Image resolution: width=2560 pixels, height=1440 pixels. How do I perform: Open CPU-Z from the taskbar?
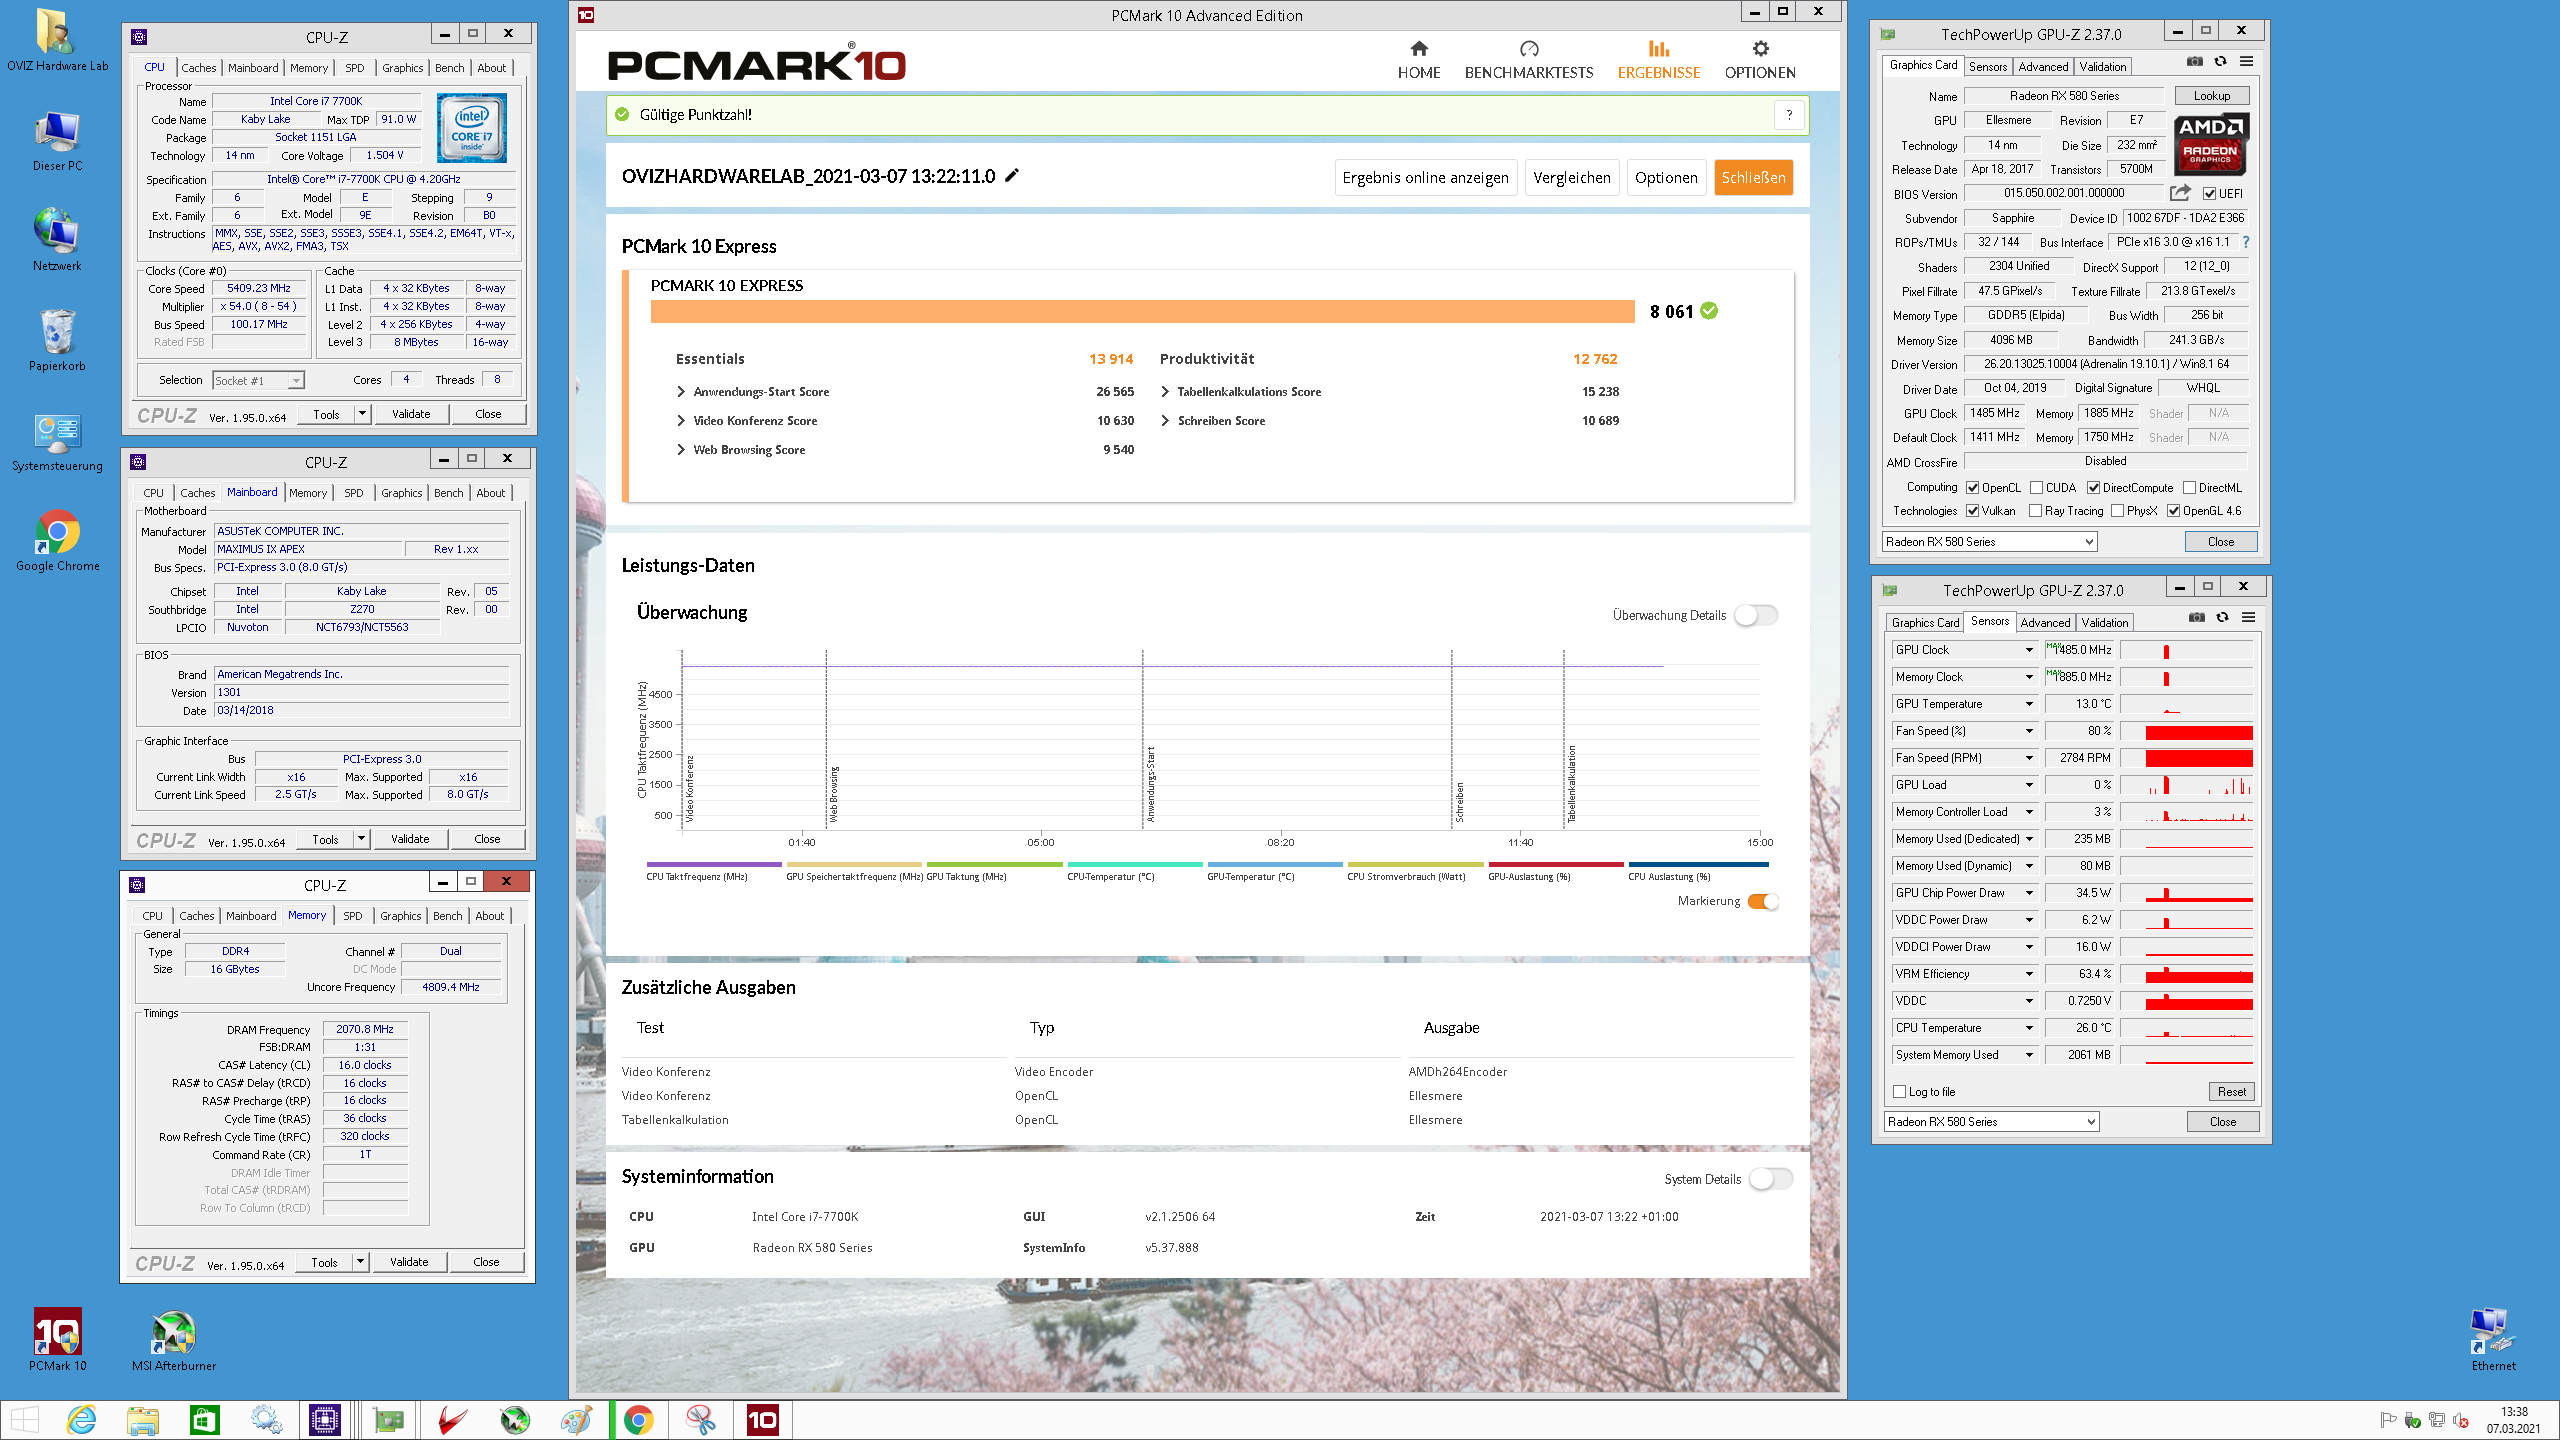[x=325, y=1420]
